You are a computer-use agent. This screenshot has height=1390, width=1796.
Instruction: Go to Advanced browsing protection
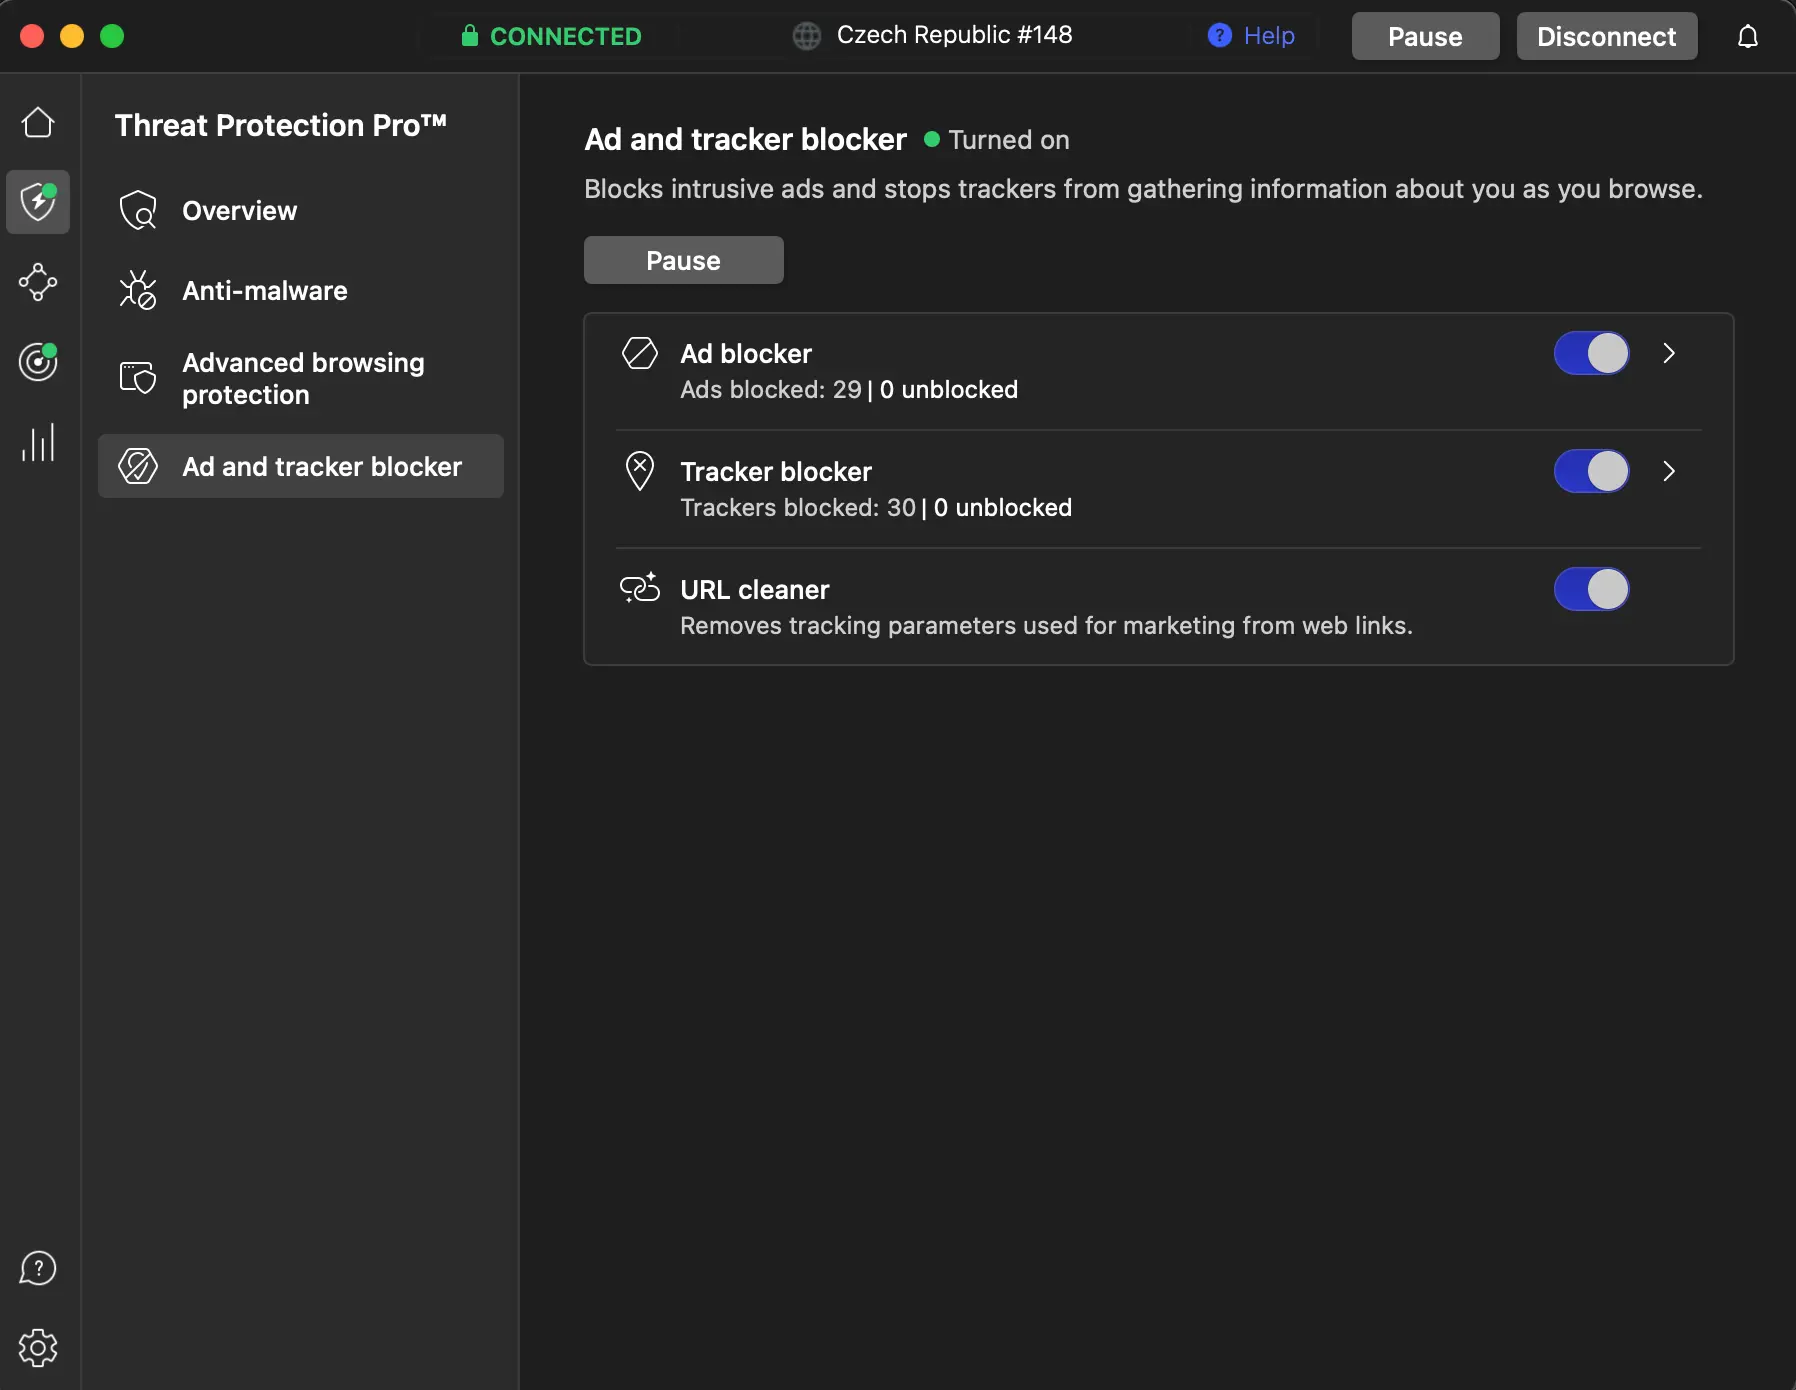point(302,379)
